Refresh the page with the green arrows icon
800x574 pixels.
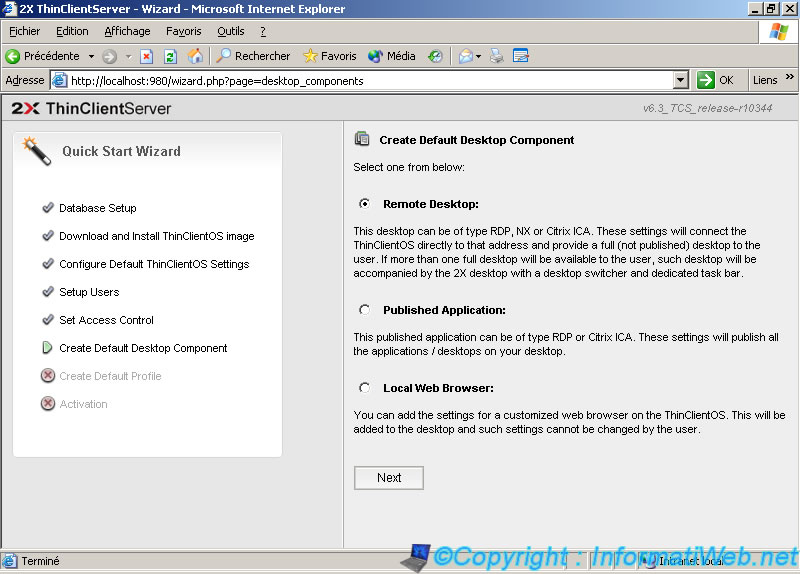tap(170, 56)
